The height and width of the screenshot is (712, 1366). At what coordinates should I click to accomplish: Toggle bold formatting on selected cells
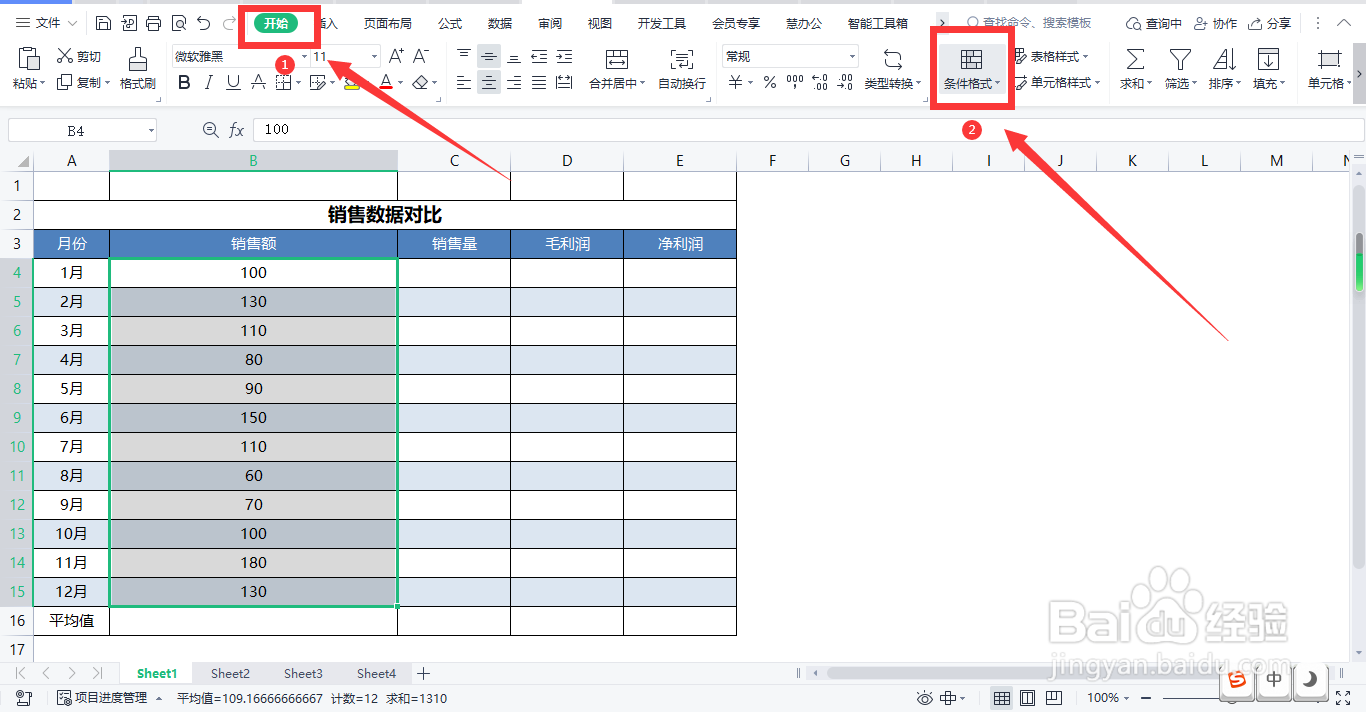coord(183,82)
